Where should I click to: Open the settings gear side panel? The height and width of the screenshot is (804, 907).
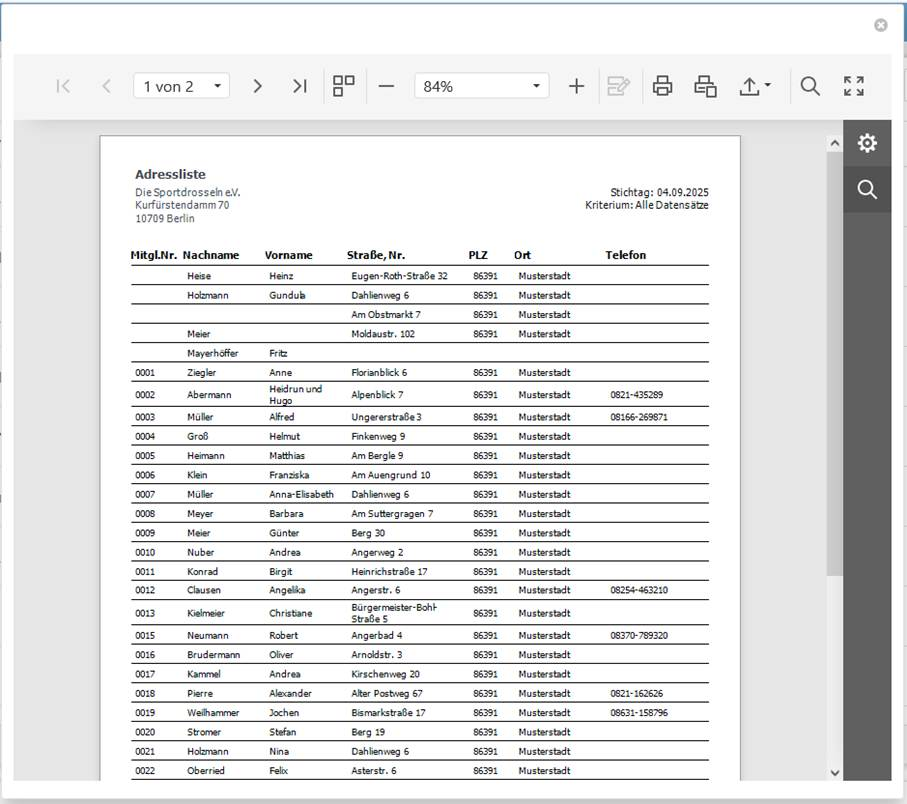click(x=867, y=143)
